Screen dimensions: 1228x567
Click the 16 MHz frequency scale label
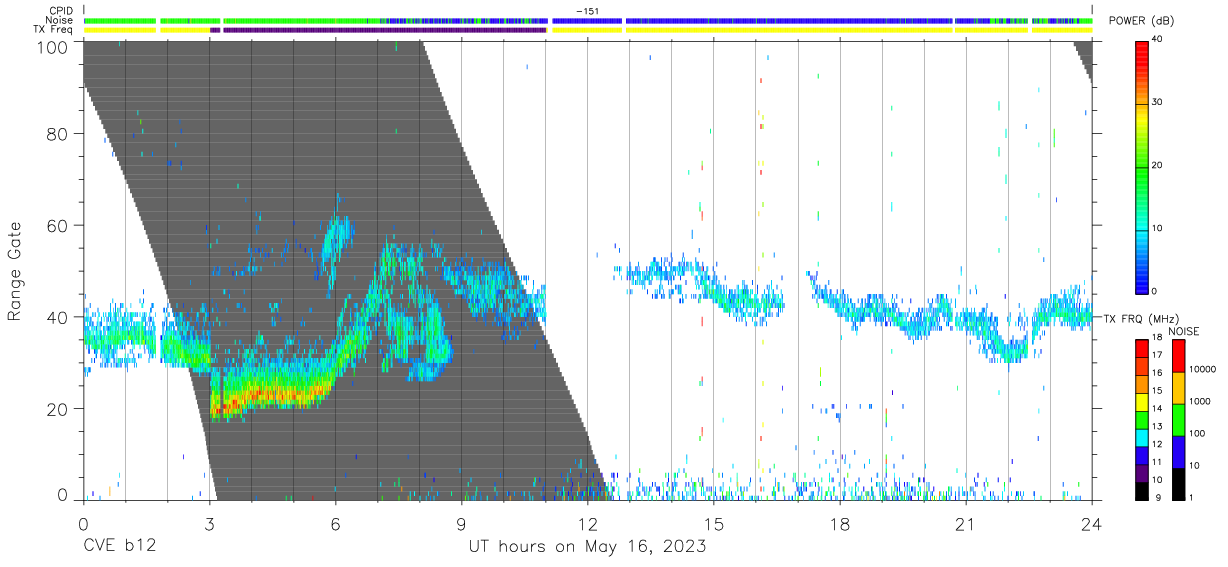point(1158,372)
